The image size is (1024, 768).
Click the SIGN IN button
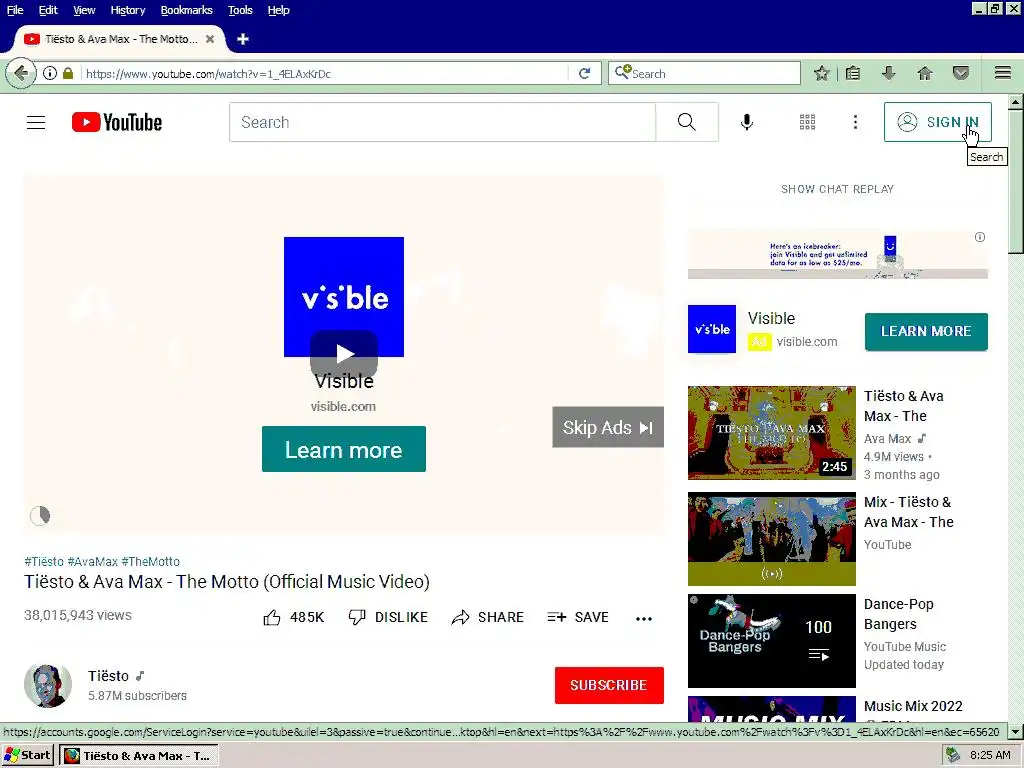pyautogui.click(x=937, y=122)
